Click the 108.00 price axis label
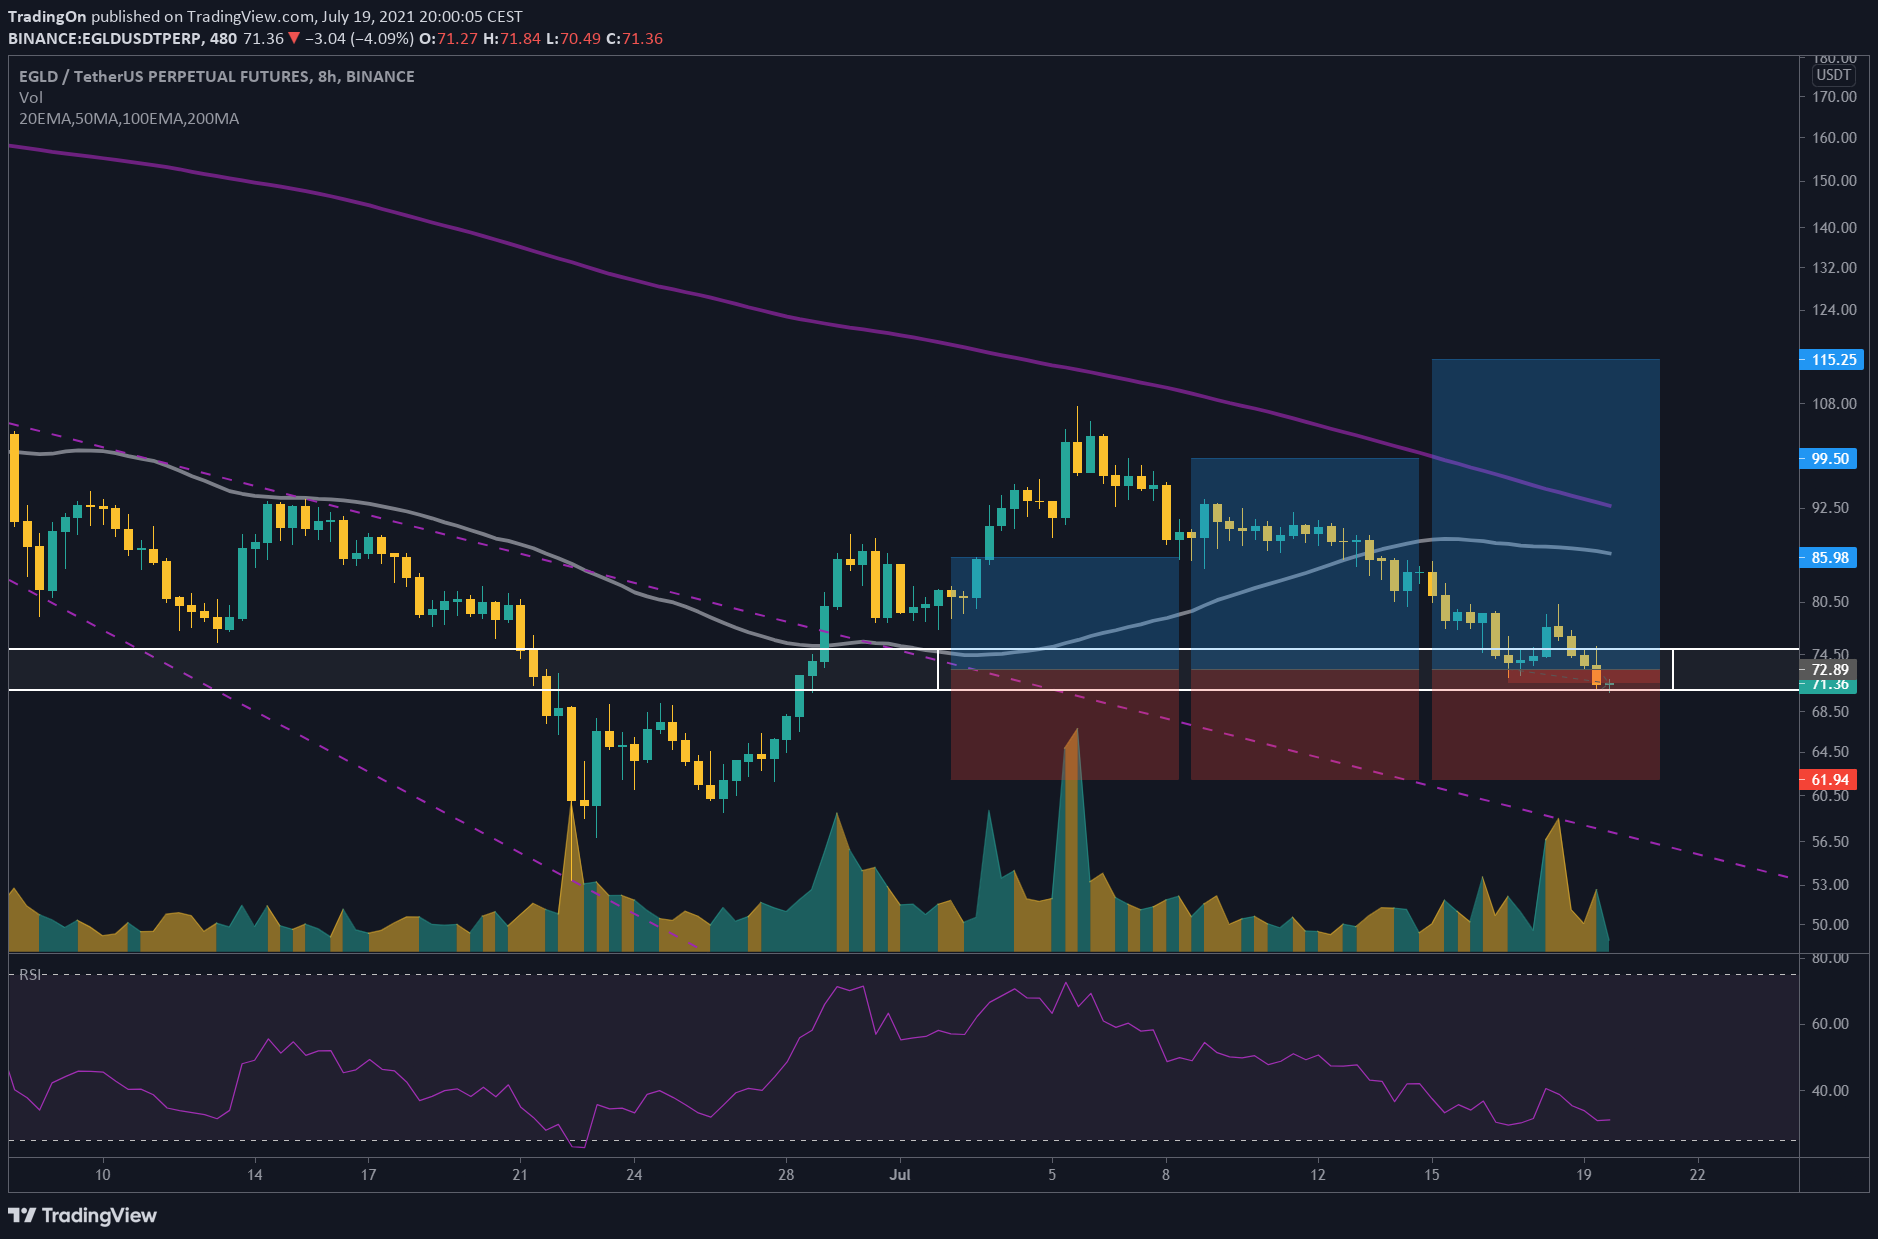This screenshot has height=1239, width=1878. pyautogui.click(x=1834, y=403)
